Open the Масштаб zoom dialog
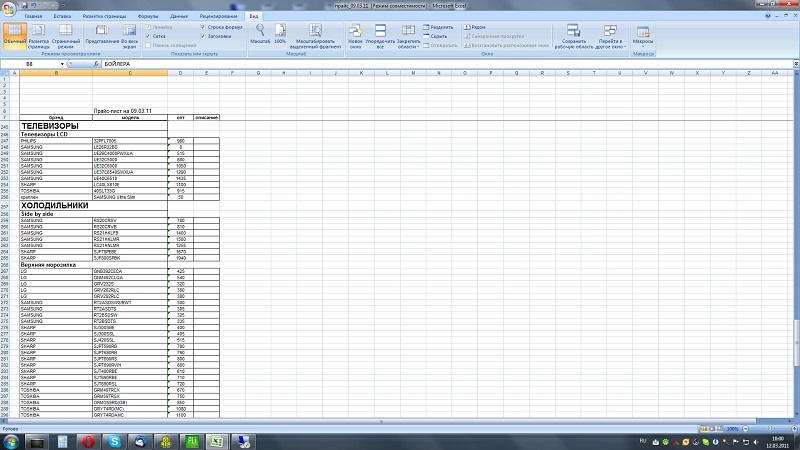 260,34
